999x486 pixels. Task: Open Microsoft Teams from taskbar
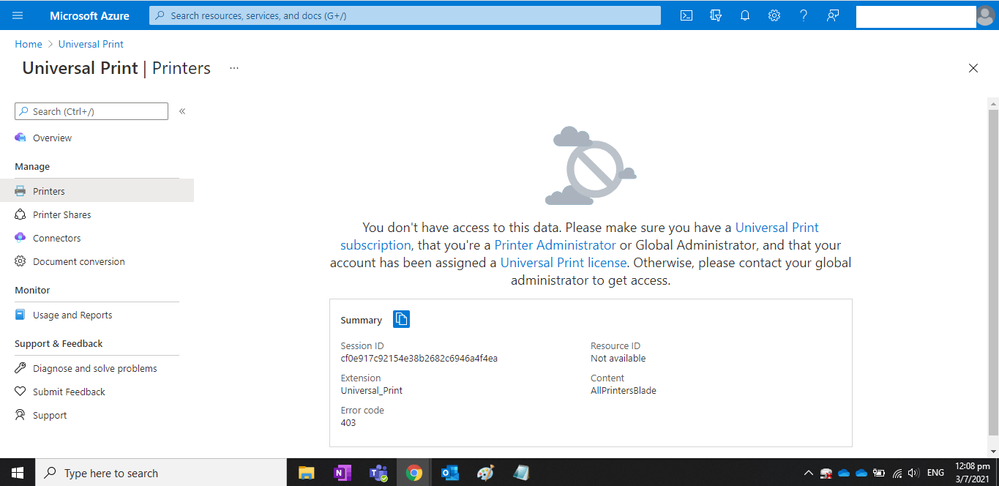(378, 473)
